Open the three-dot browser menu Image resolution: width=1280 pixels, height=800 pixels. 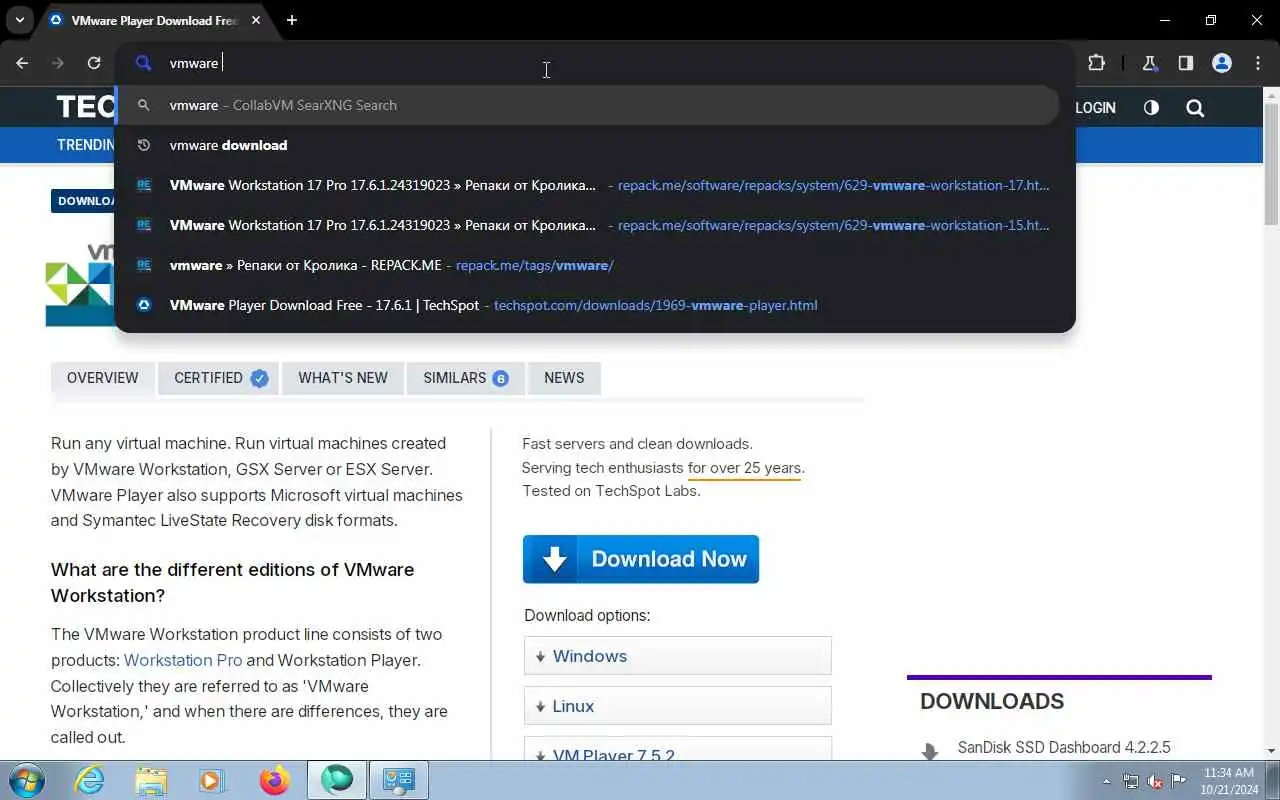[1257, 63]
